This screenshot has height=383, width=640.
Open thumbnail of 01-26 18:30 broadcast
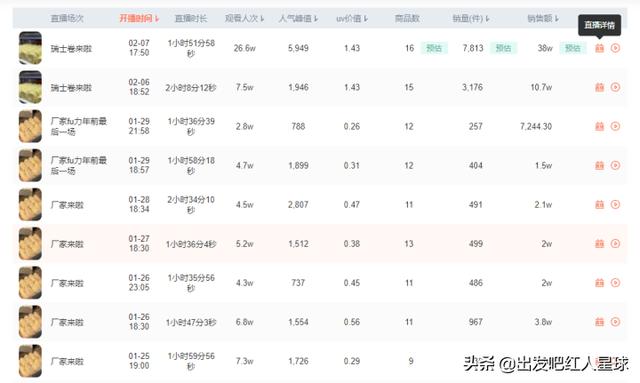pos(30,322)
